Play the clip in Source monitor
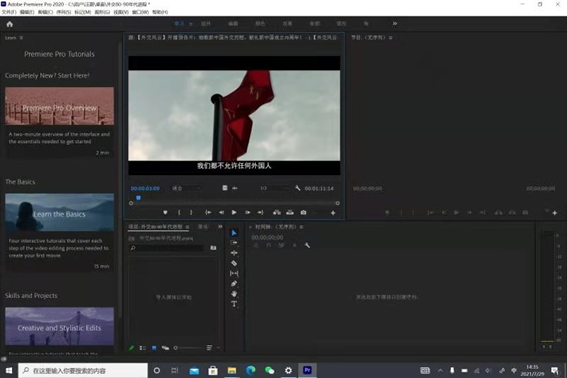Viewport: 567px width, 378px height. [234, 213]
